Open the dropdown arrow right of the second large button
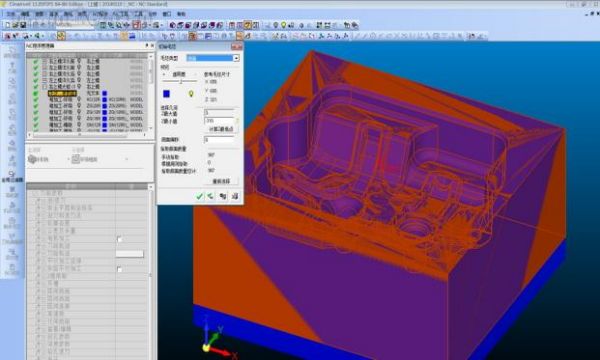The image size is (600, 360). click(x=127, y=159)
